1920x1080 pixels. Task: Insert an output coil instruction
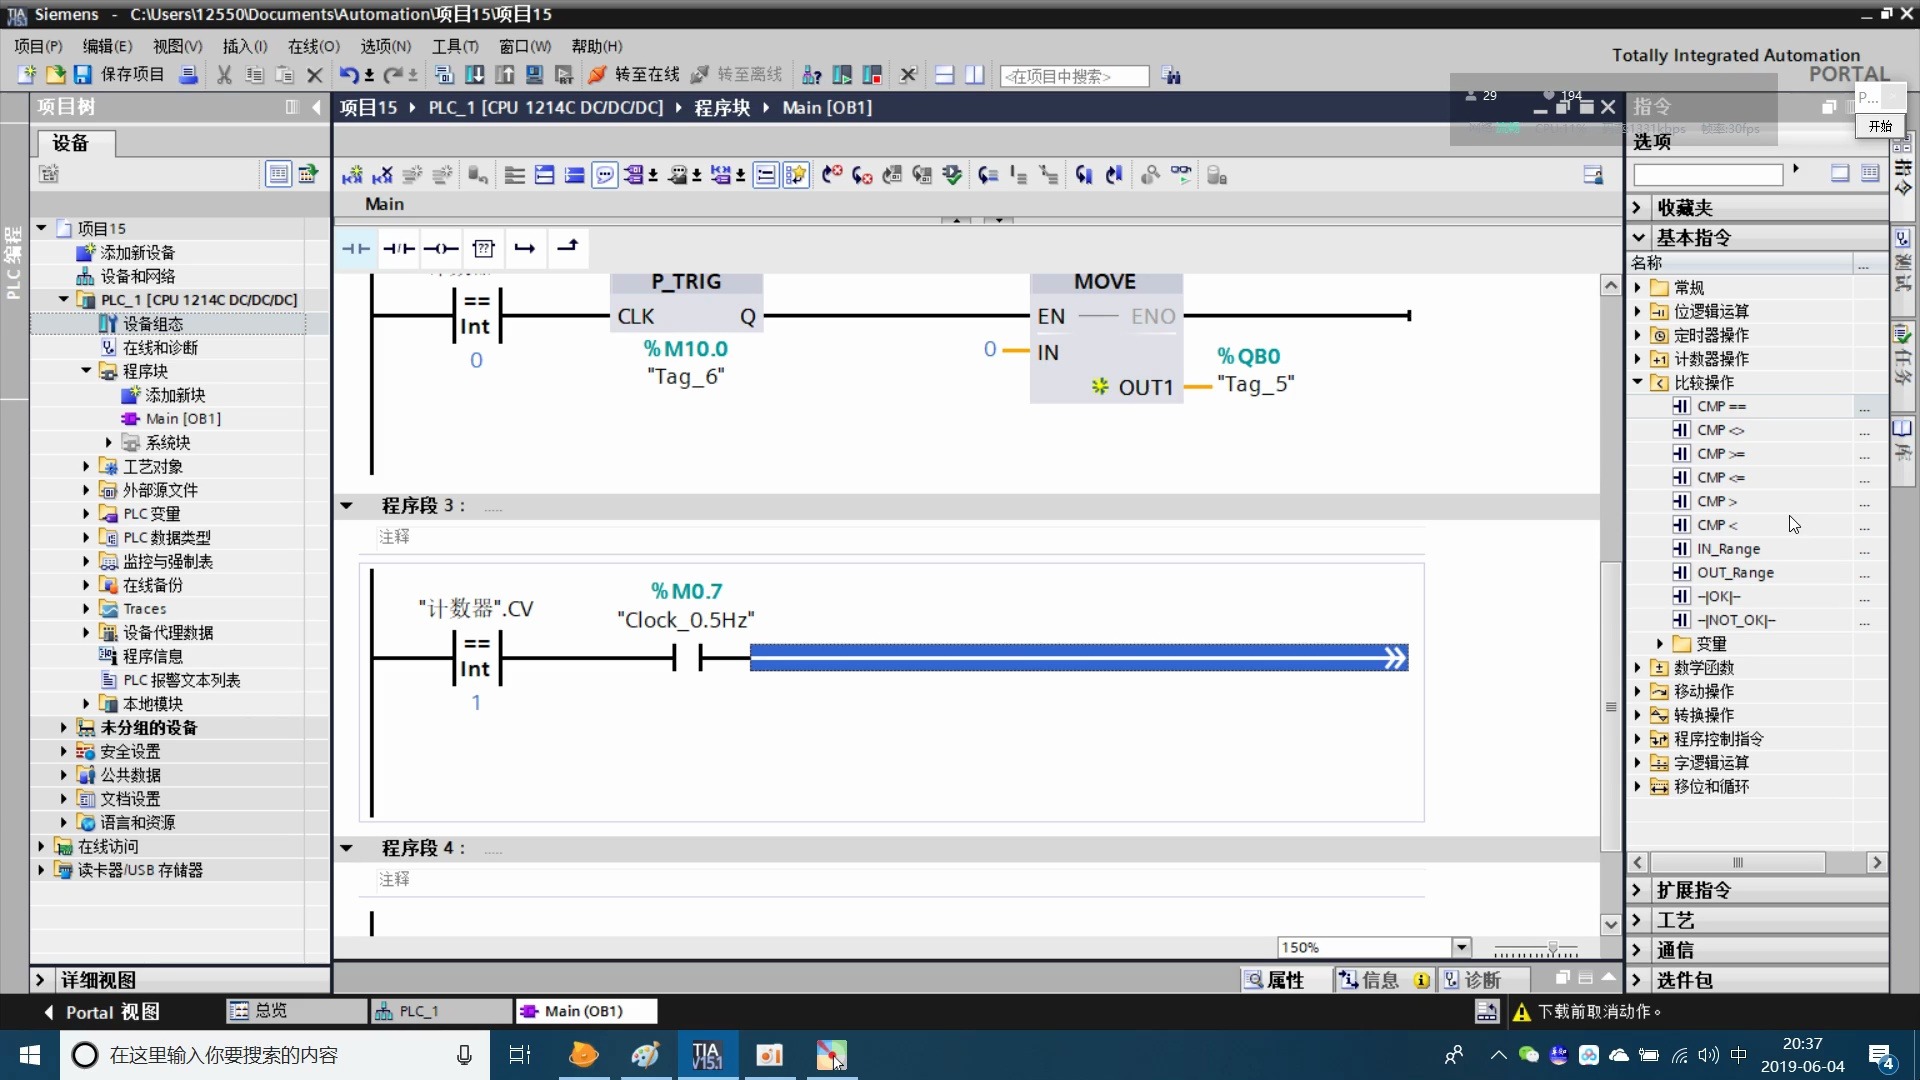[x=441, y=249]
